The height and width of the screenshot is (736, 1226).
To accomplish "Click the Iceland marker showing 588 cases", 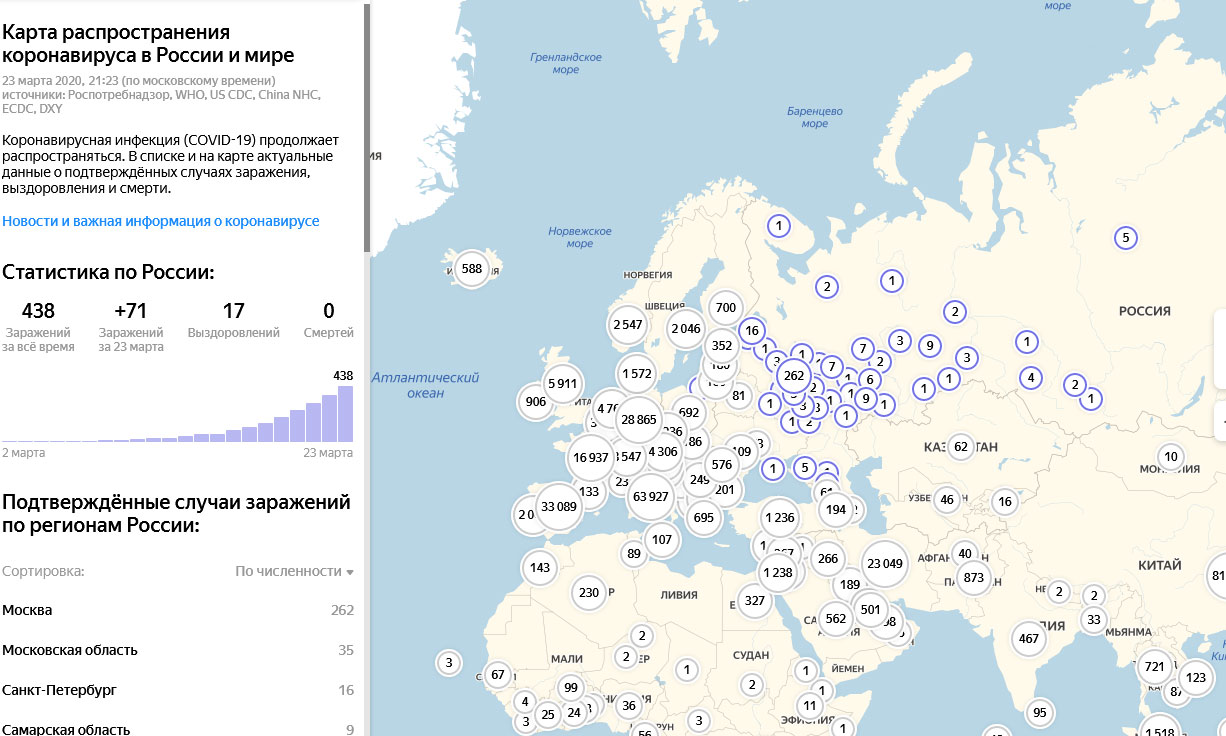I will pyautogui.click(x=472, y=268).
